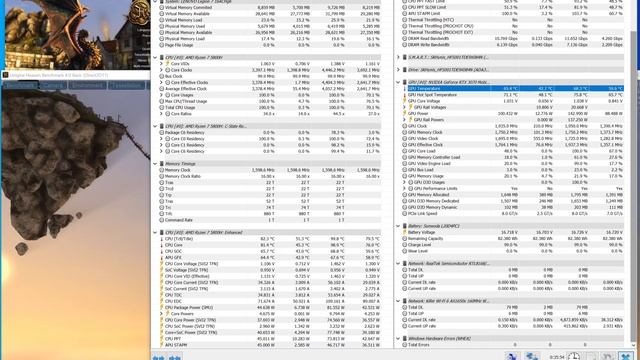This screenshot has width=640, height=360.
Task: Open the Benchmark tab in Heaven window
Action: pos(20,85)
